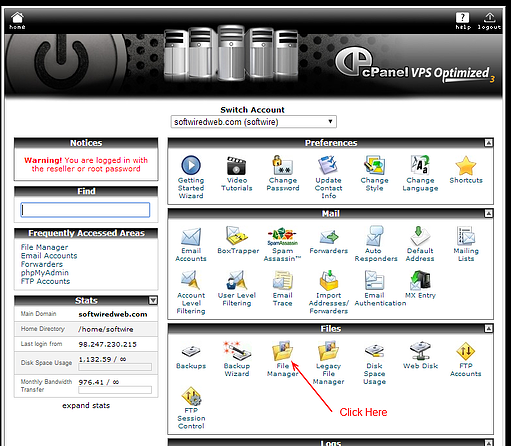Open Account Level Filtering

pos(191,281)
